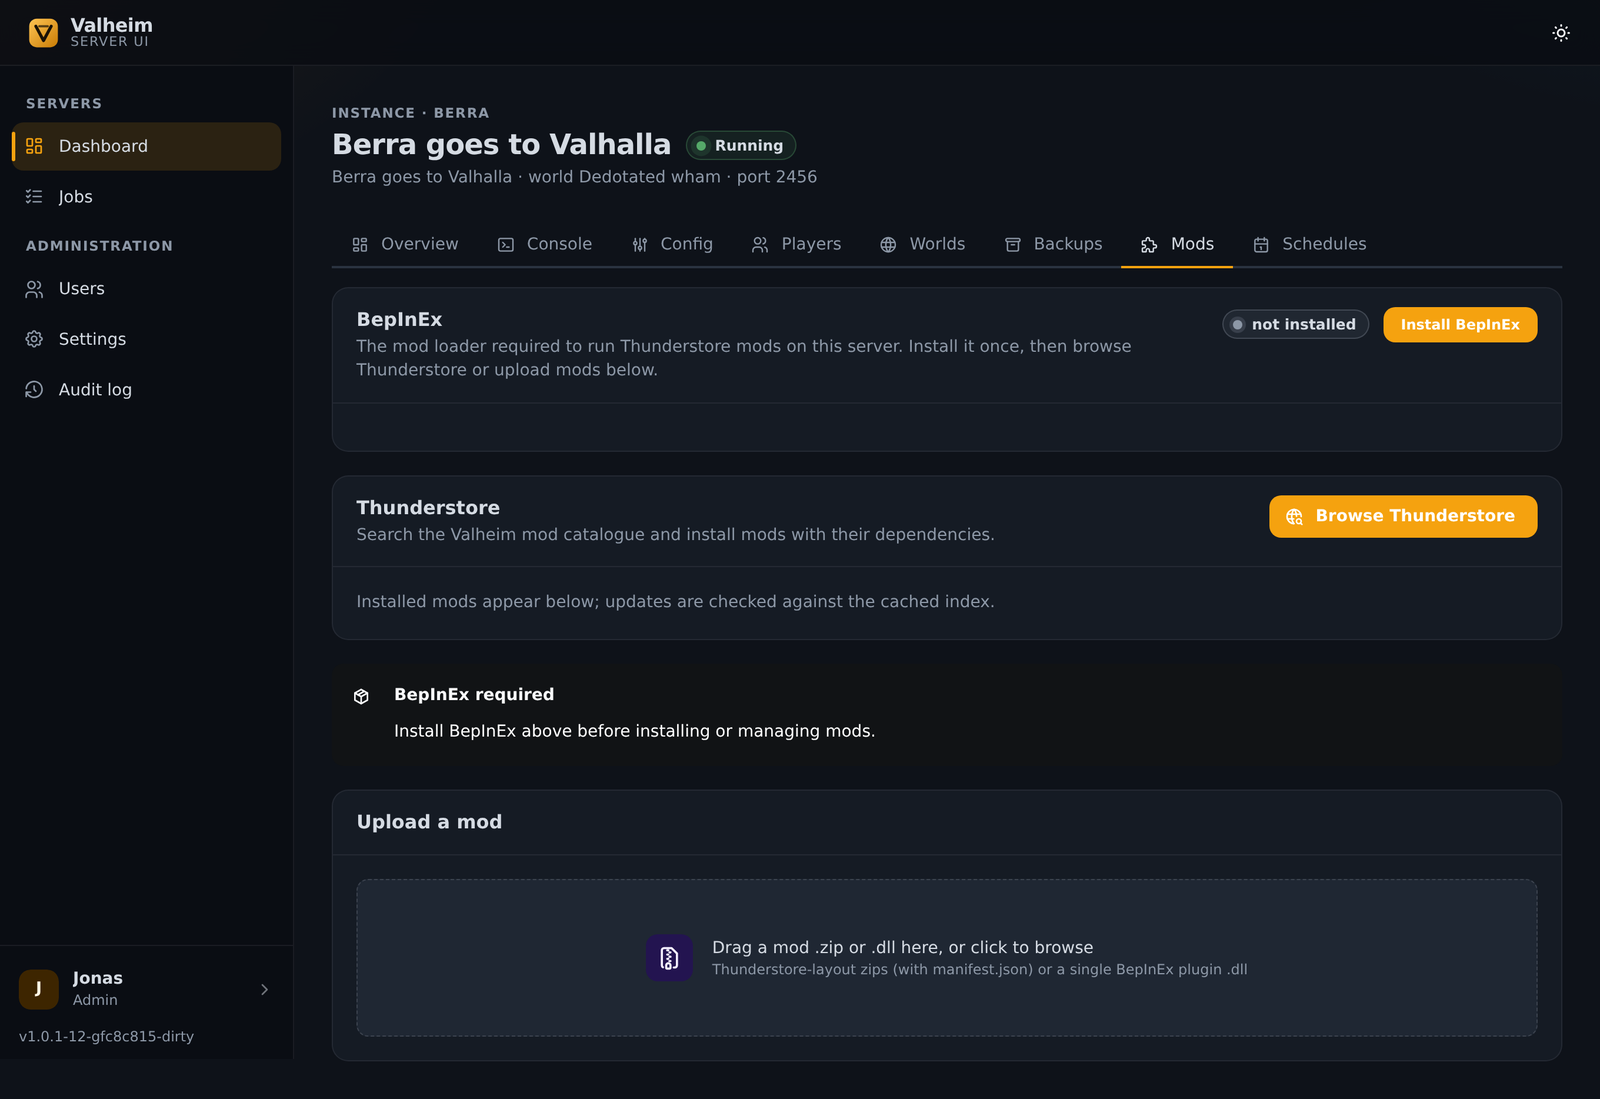Click the Worlds globe icon
Image resolution: width=1600 pixels, height=1099 pixels.
(888, 245)
